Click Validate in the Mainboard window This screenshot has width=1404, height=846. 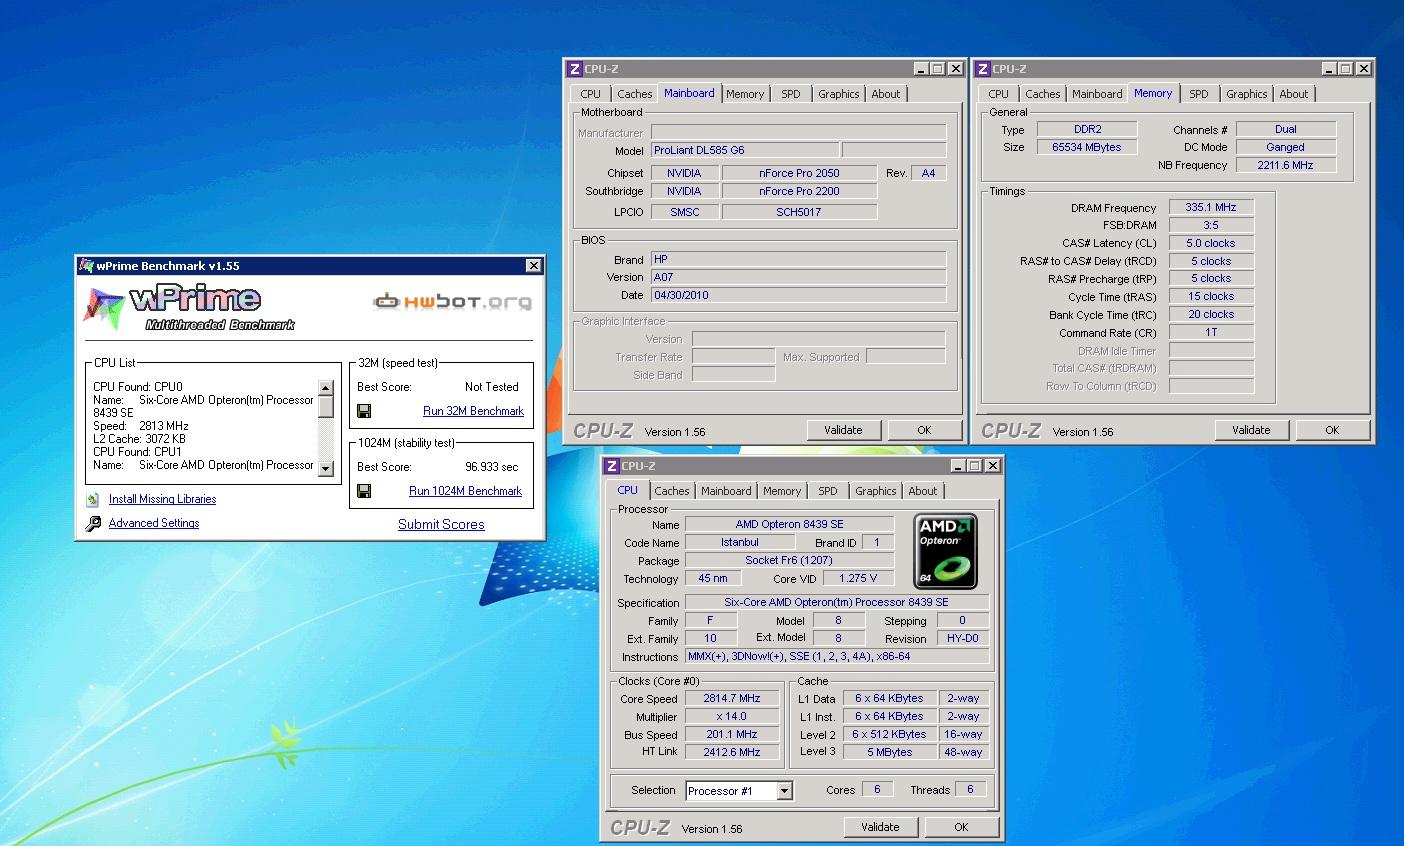coord(843,430)
